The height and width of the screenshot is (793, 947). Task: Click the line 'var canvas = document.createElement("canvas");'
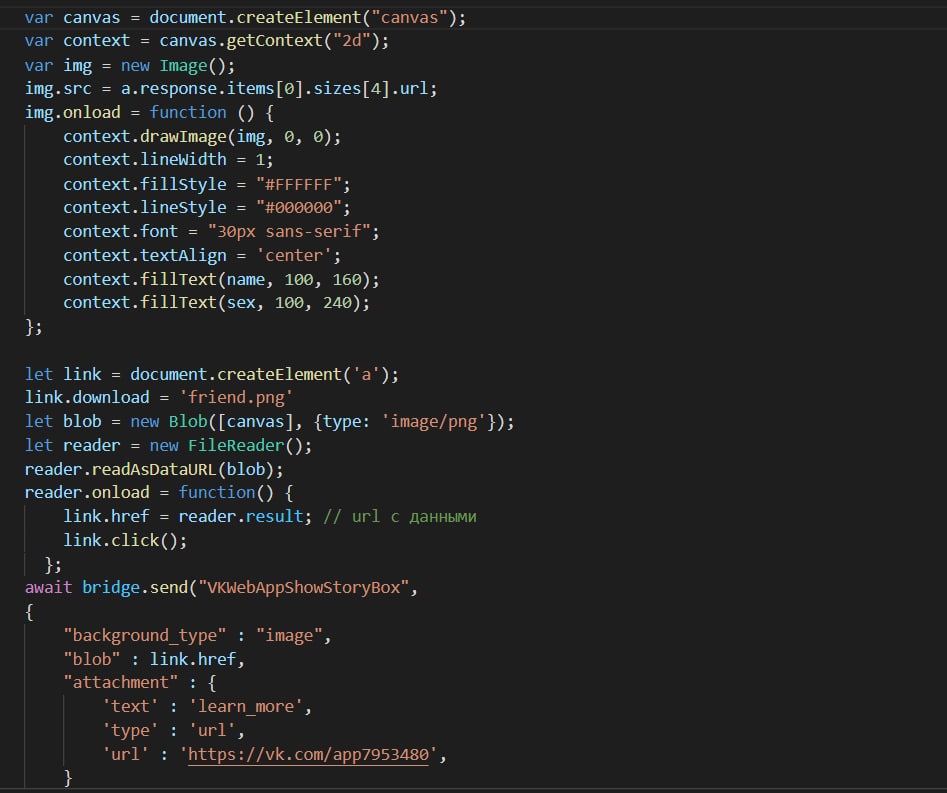point(245,18)
